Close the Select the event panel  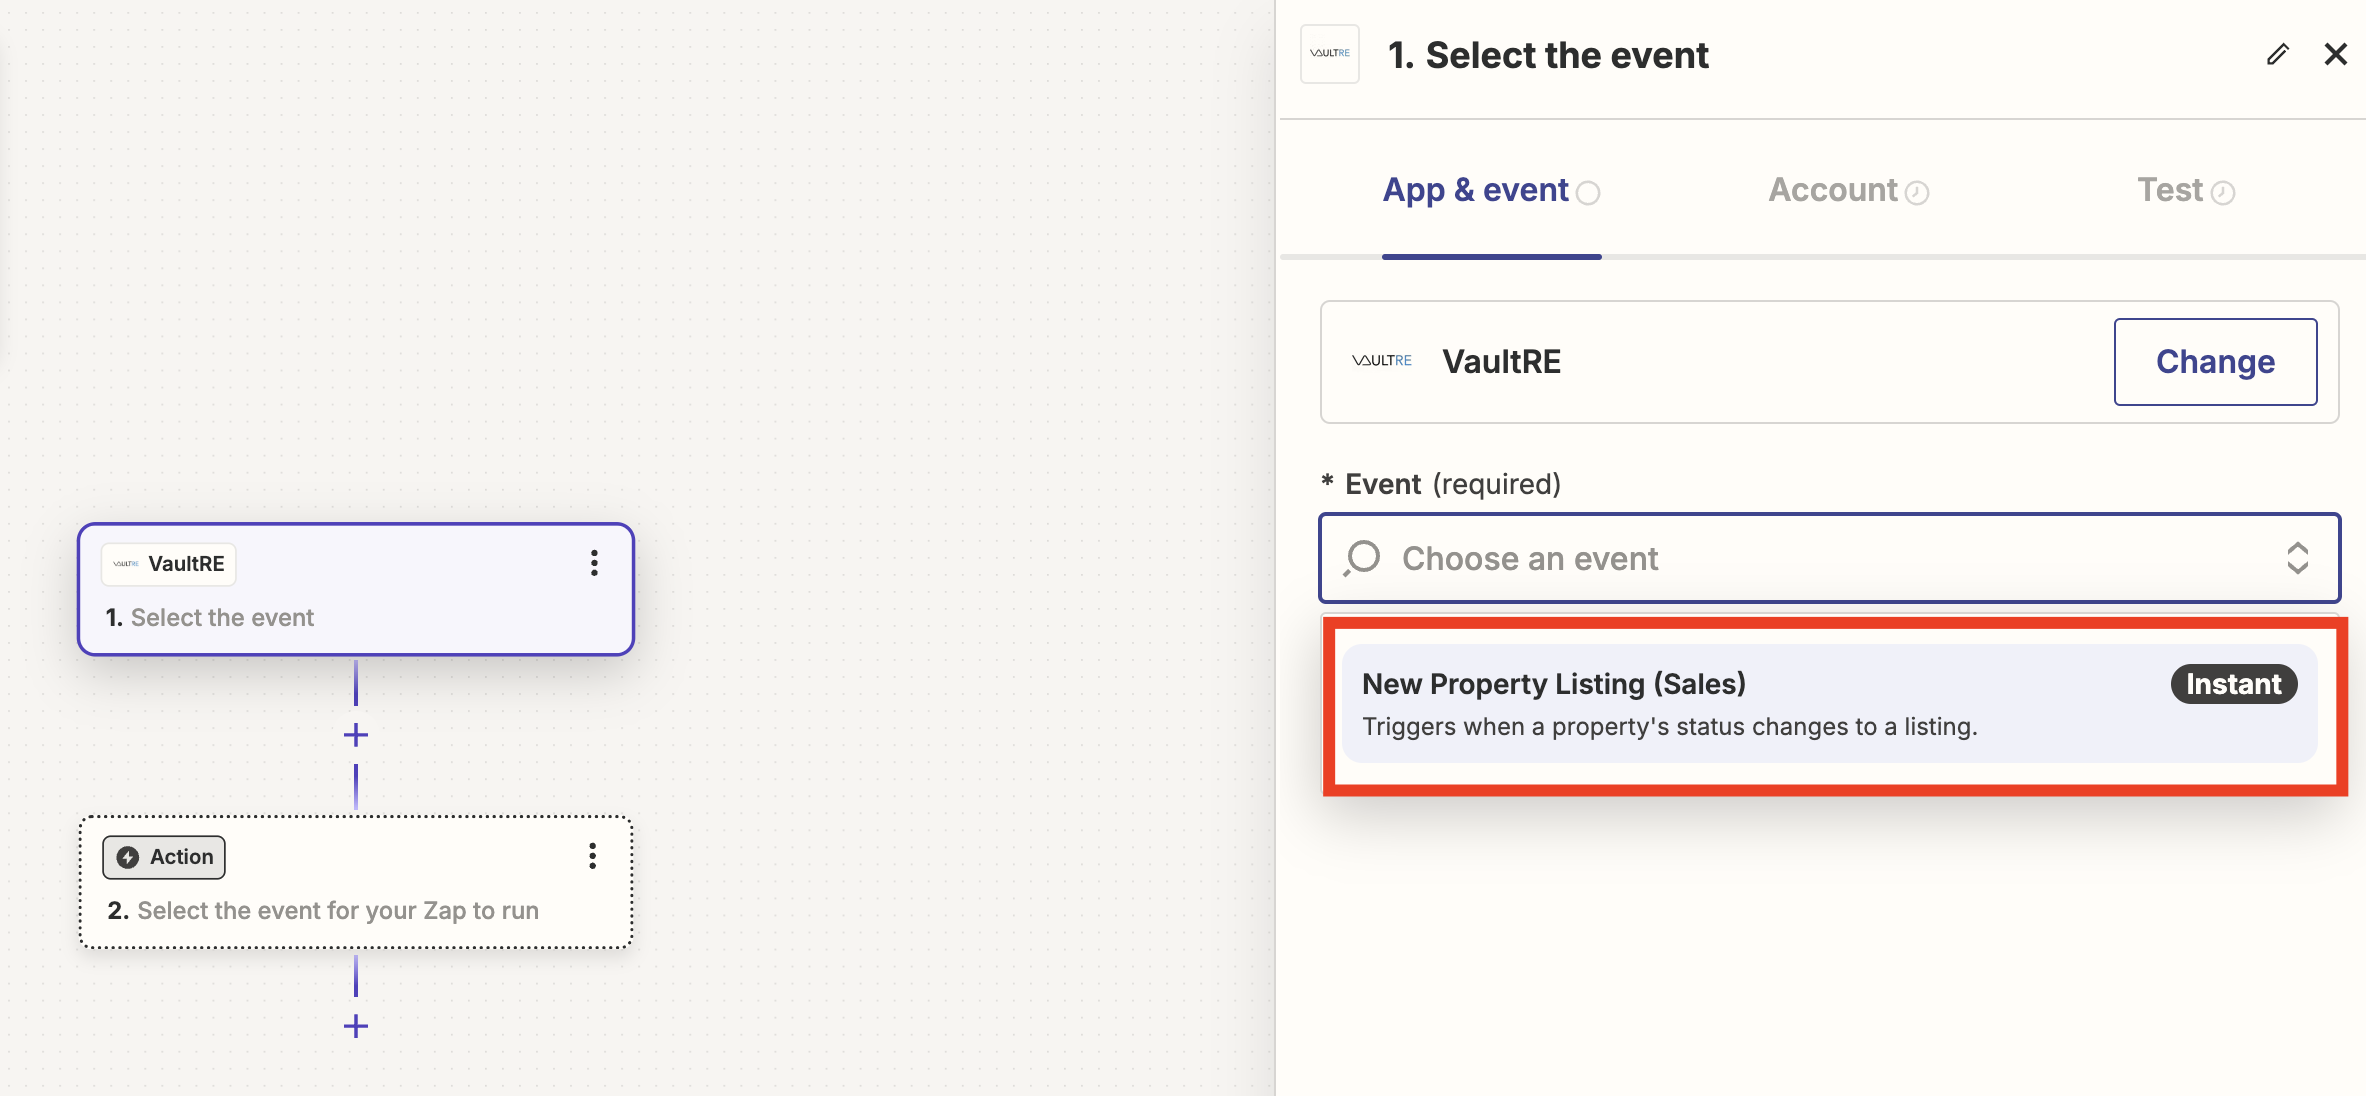click(2335, 54)
